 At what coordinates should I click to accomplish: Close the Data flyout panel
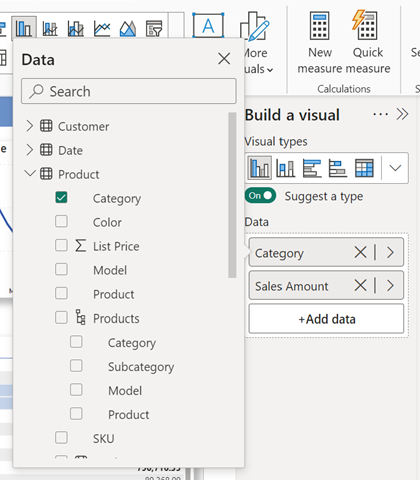point(224,59)
